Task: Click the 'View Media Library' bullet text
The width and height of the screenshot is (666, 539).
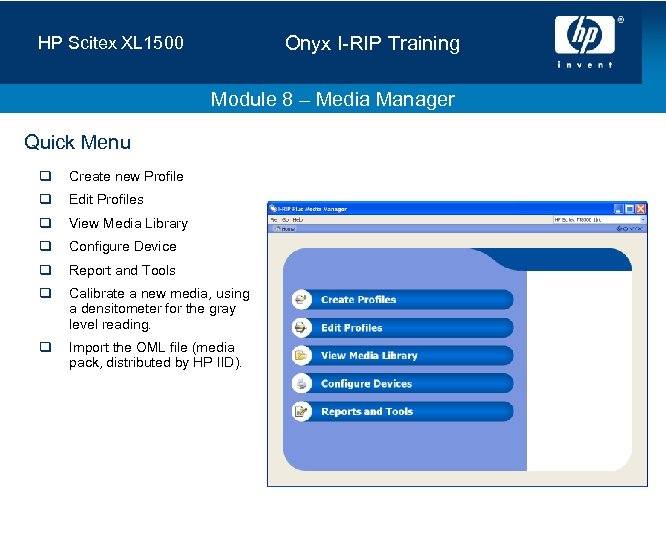Action: 128,223
